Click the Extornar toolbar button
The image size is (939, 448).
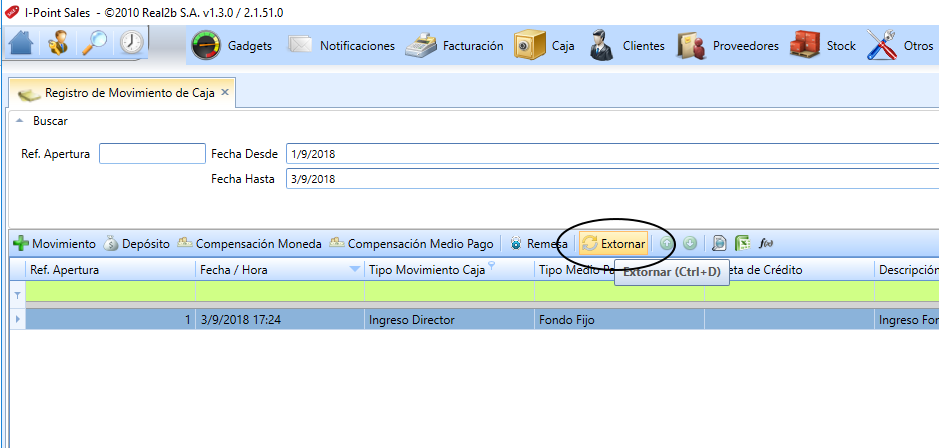(614, 244)
